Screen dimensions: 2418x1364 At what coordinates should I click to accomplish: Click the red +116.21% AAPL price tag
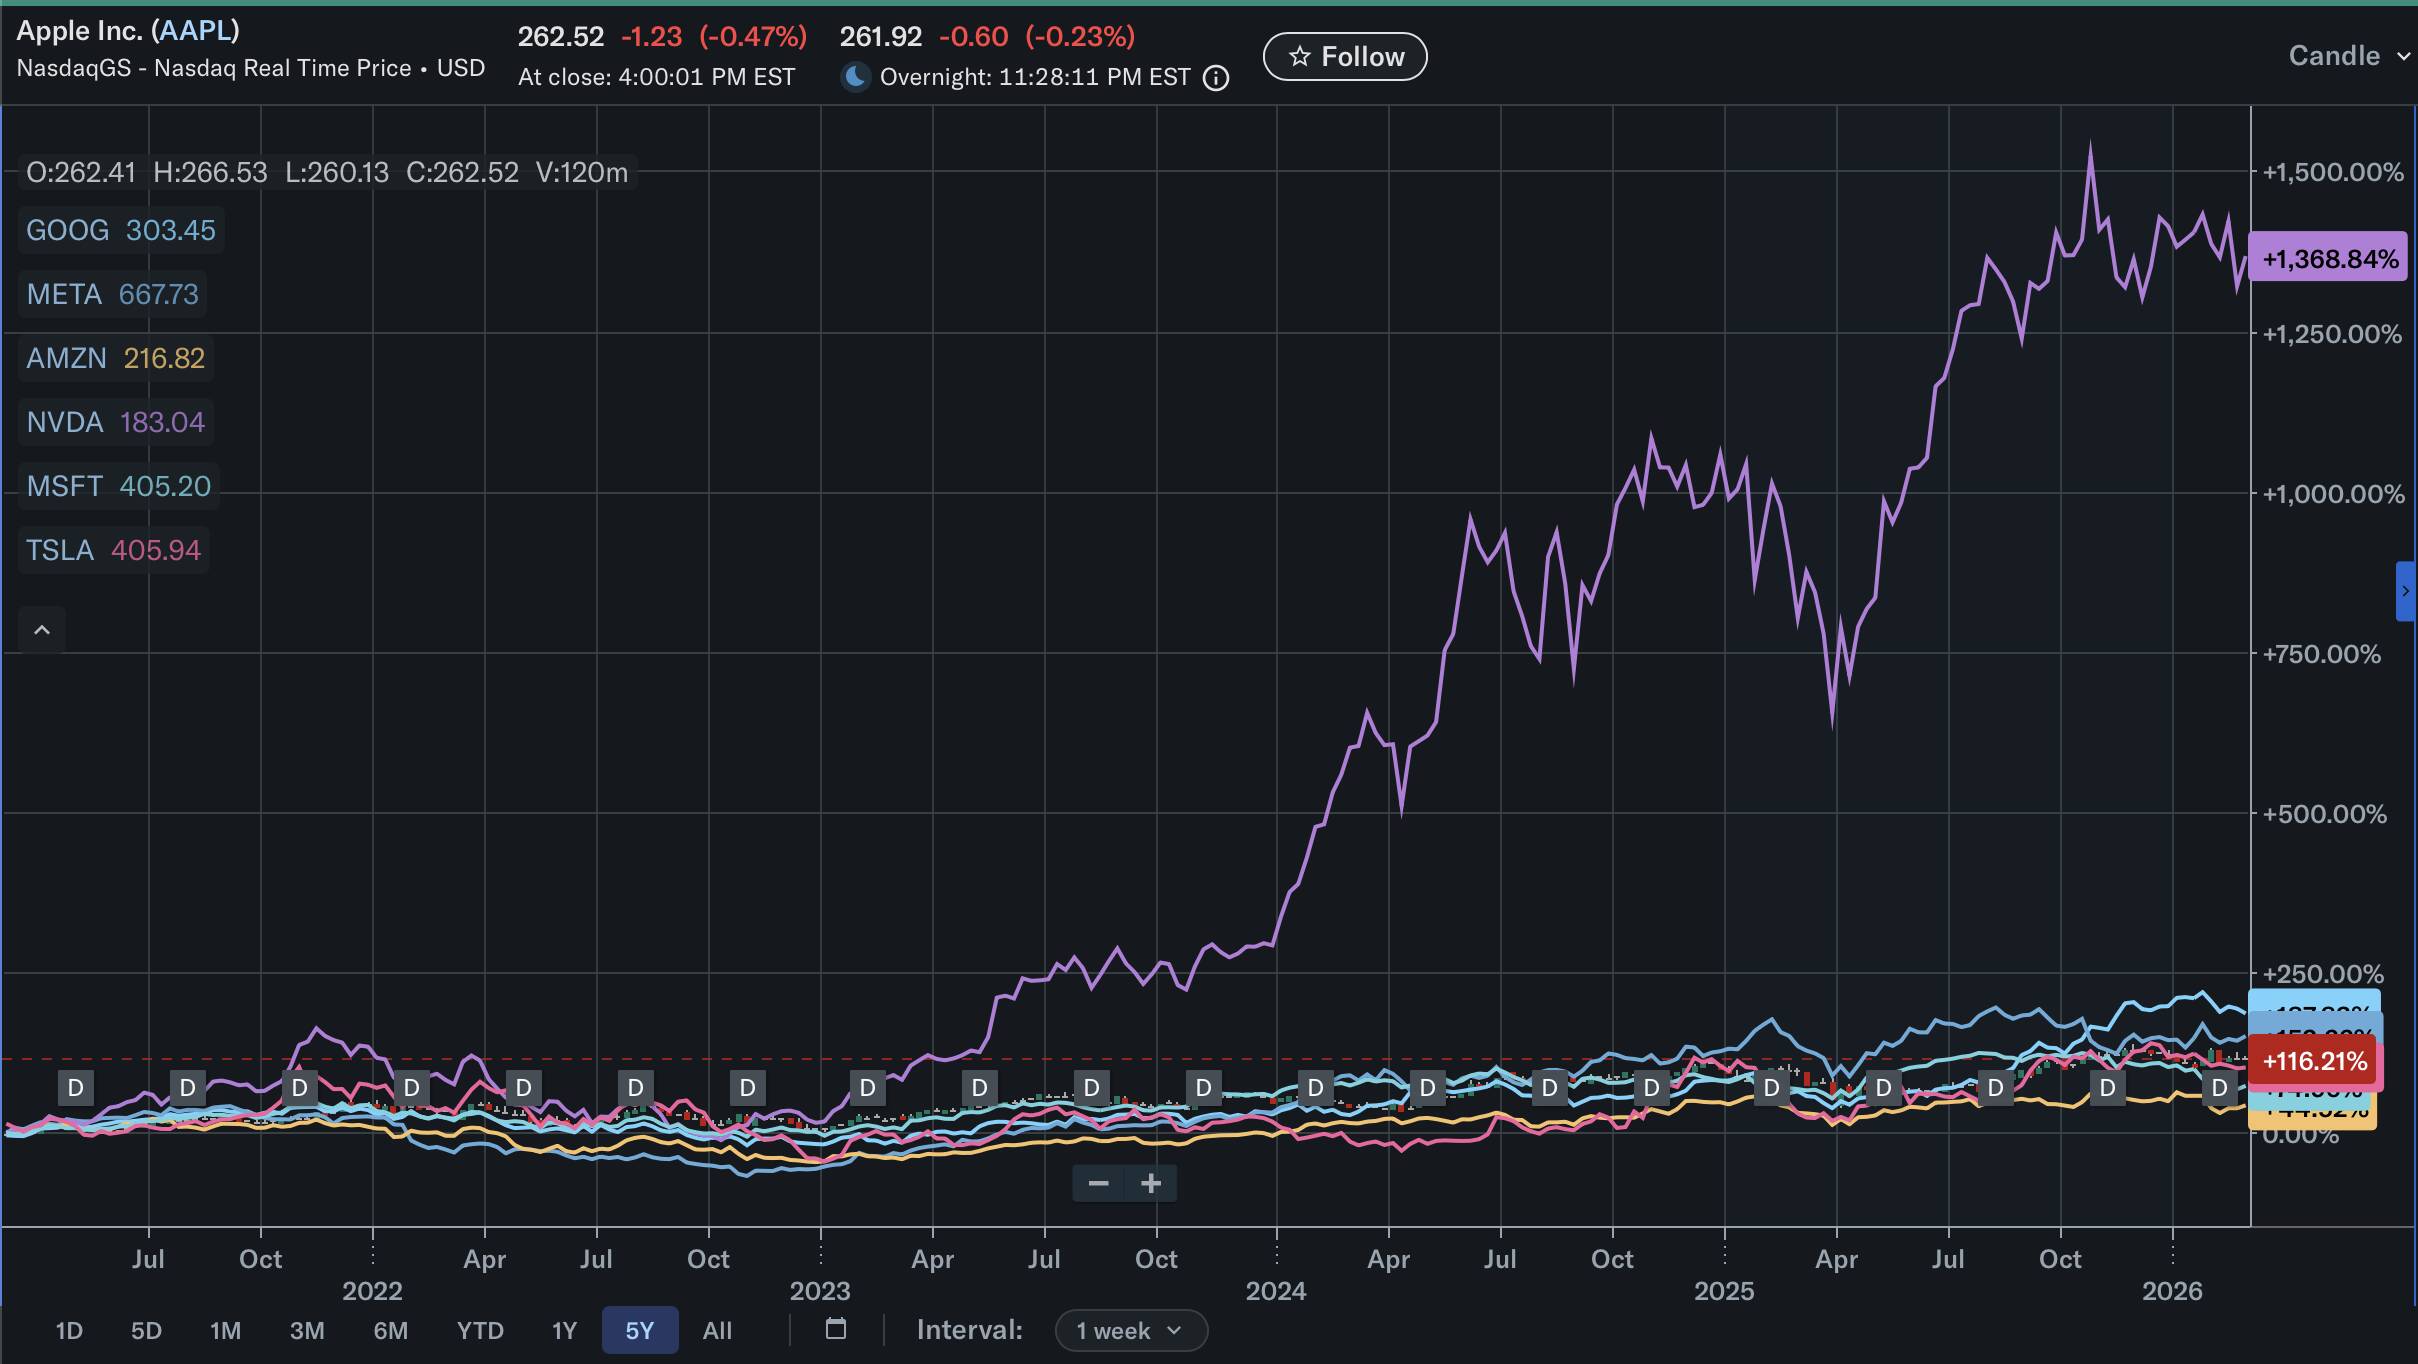(x=2314, y=1061)
